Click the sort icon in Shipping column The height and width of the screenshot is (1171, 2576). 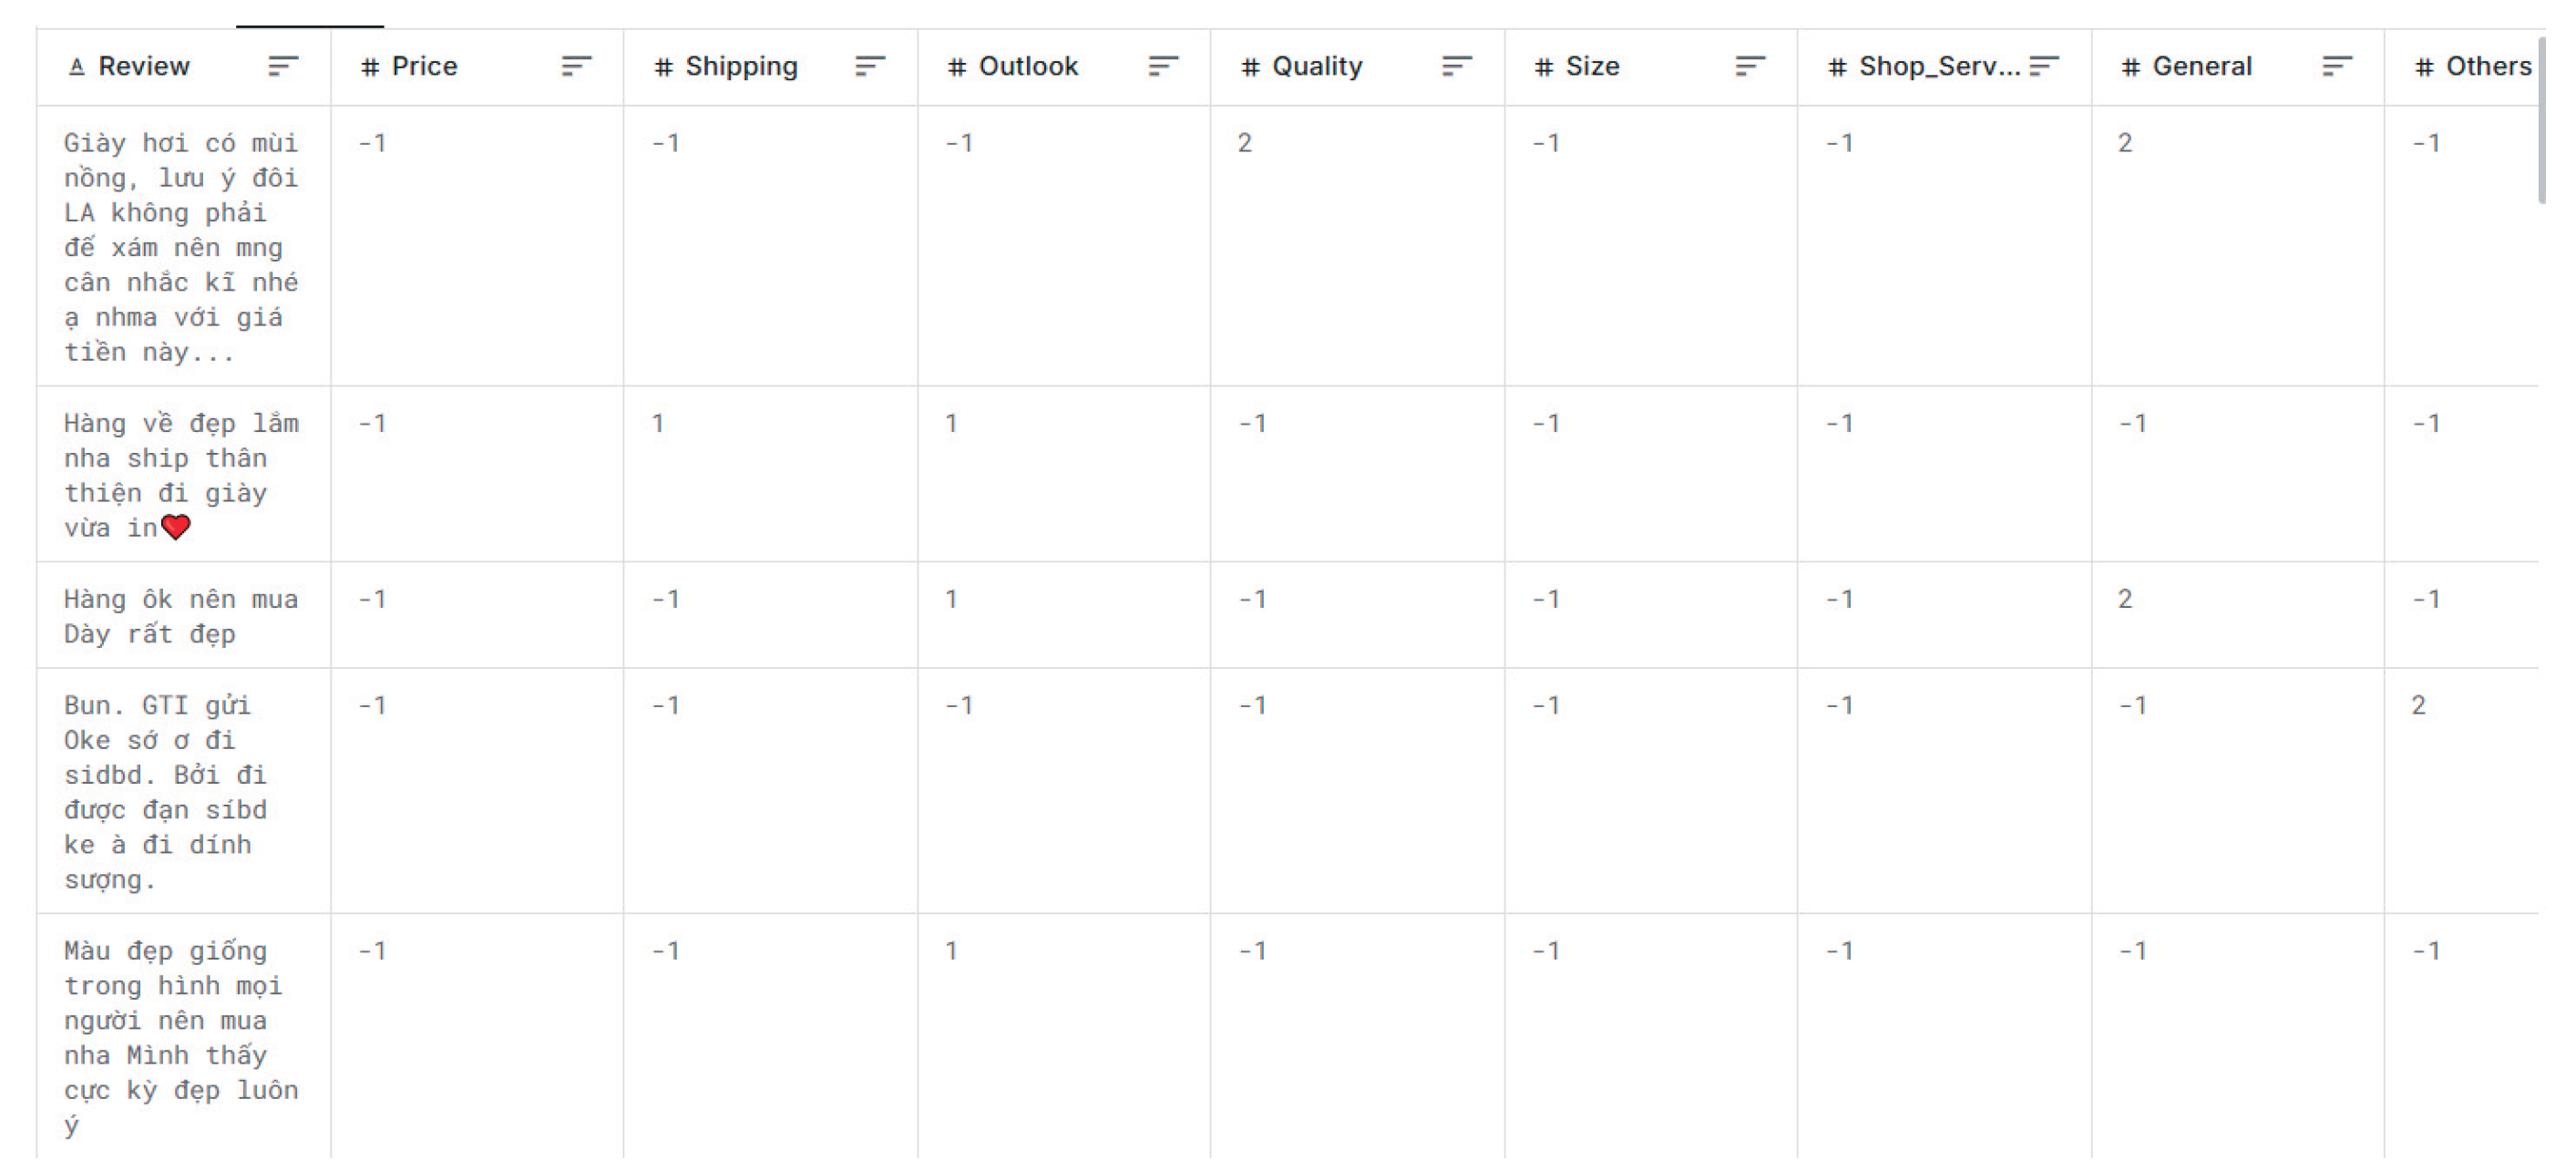(x=870, y=66)
